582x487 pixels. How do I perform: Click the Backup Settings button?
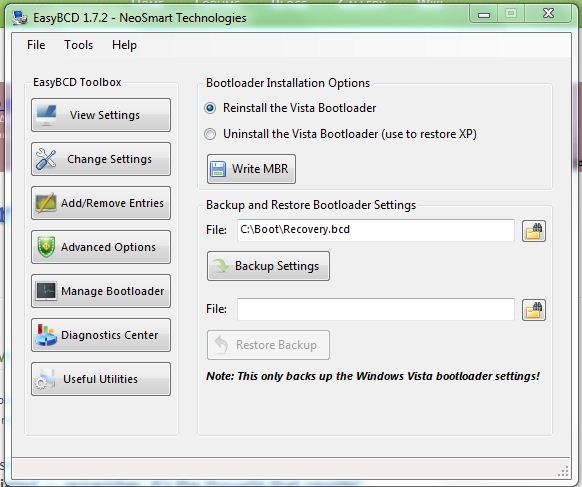coord(268,266)
